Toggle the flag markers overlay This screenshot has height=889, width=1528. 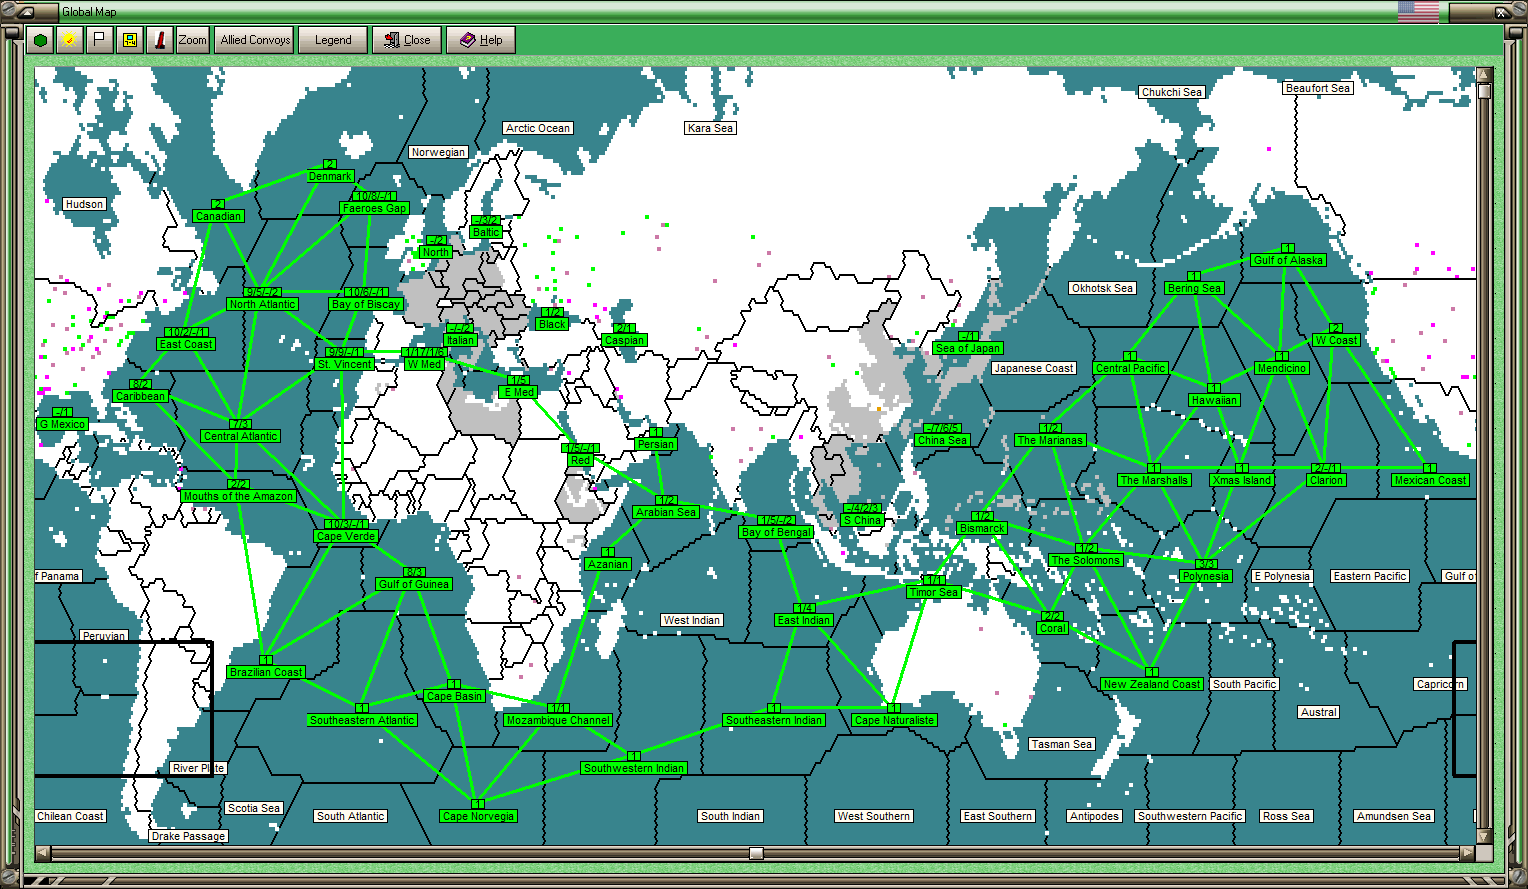click(x=97, y=40)
